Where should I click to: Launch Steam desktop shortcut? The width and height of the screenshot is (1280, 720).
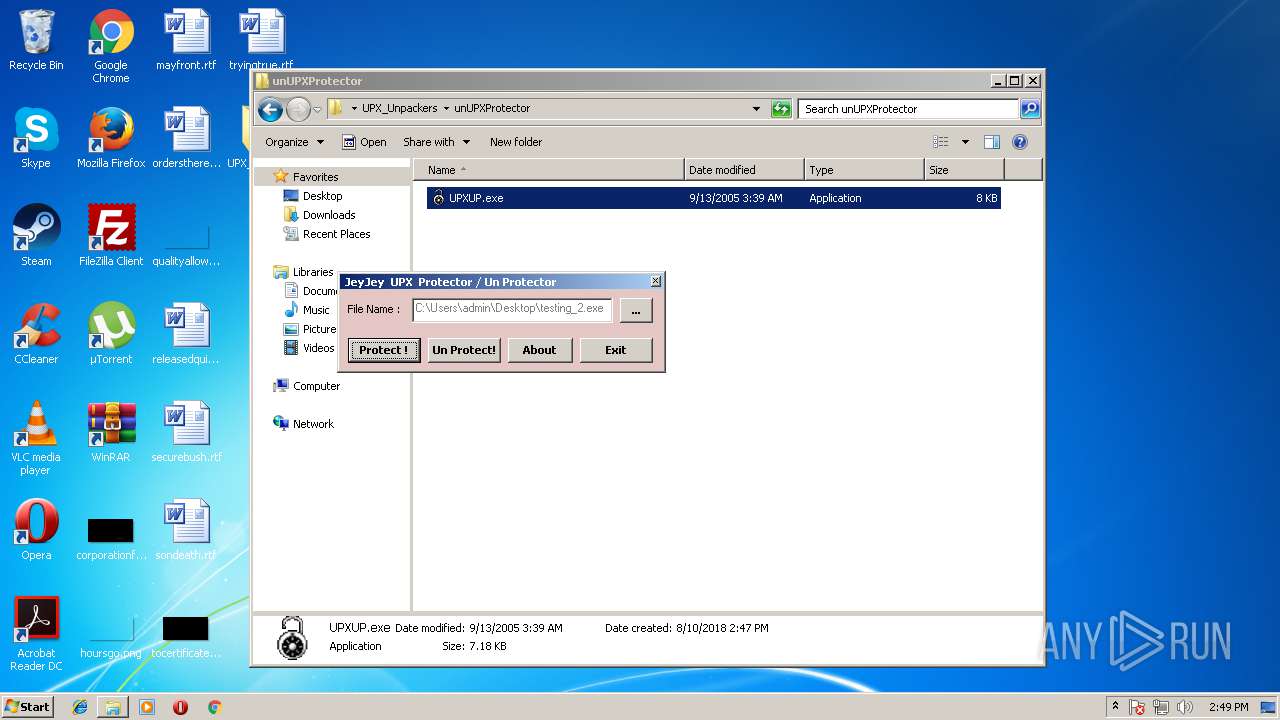coord(36,237)
